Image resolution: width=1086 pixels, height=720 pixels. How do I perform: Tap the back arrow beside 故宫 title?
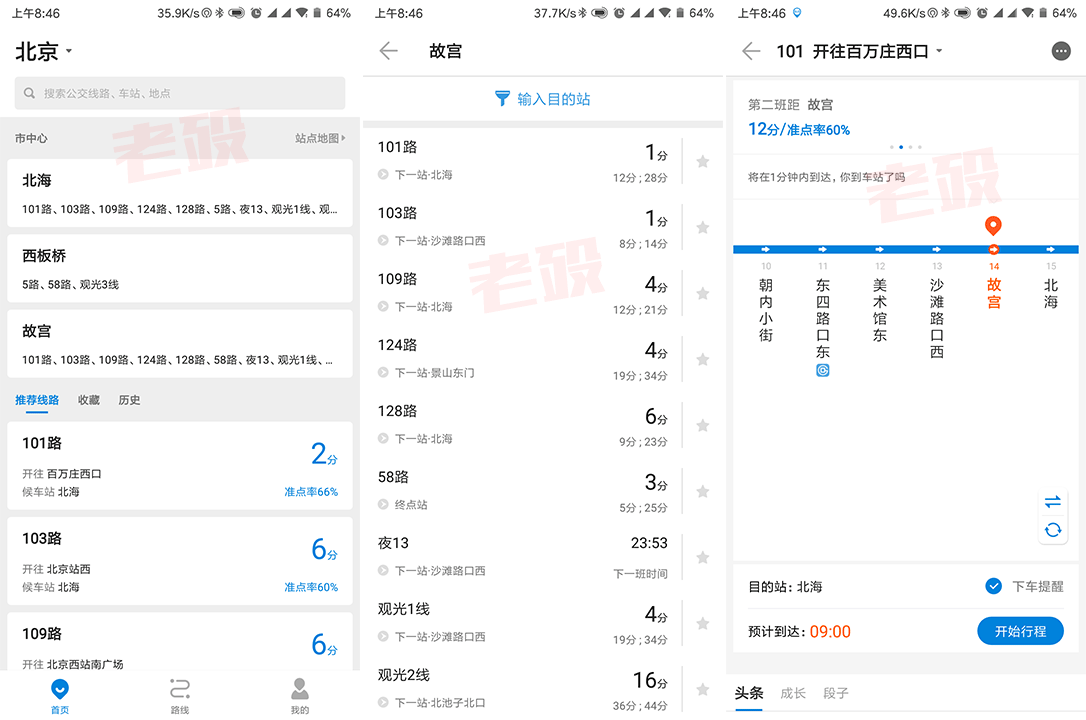coord(389,51)
